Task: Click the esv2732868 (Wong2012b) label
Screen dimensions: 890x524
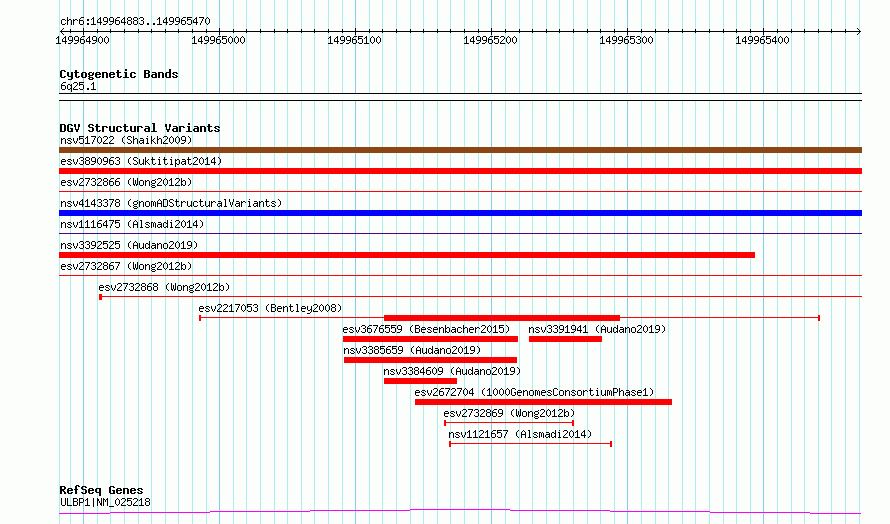Action: click(164, 287)
